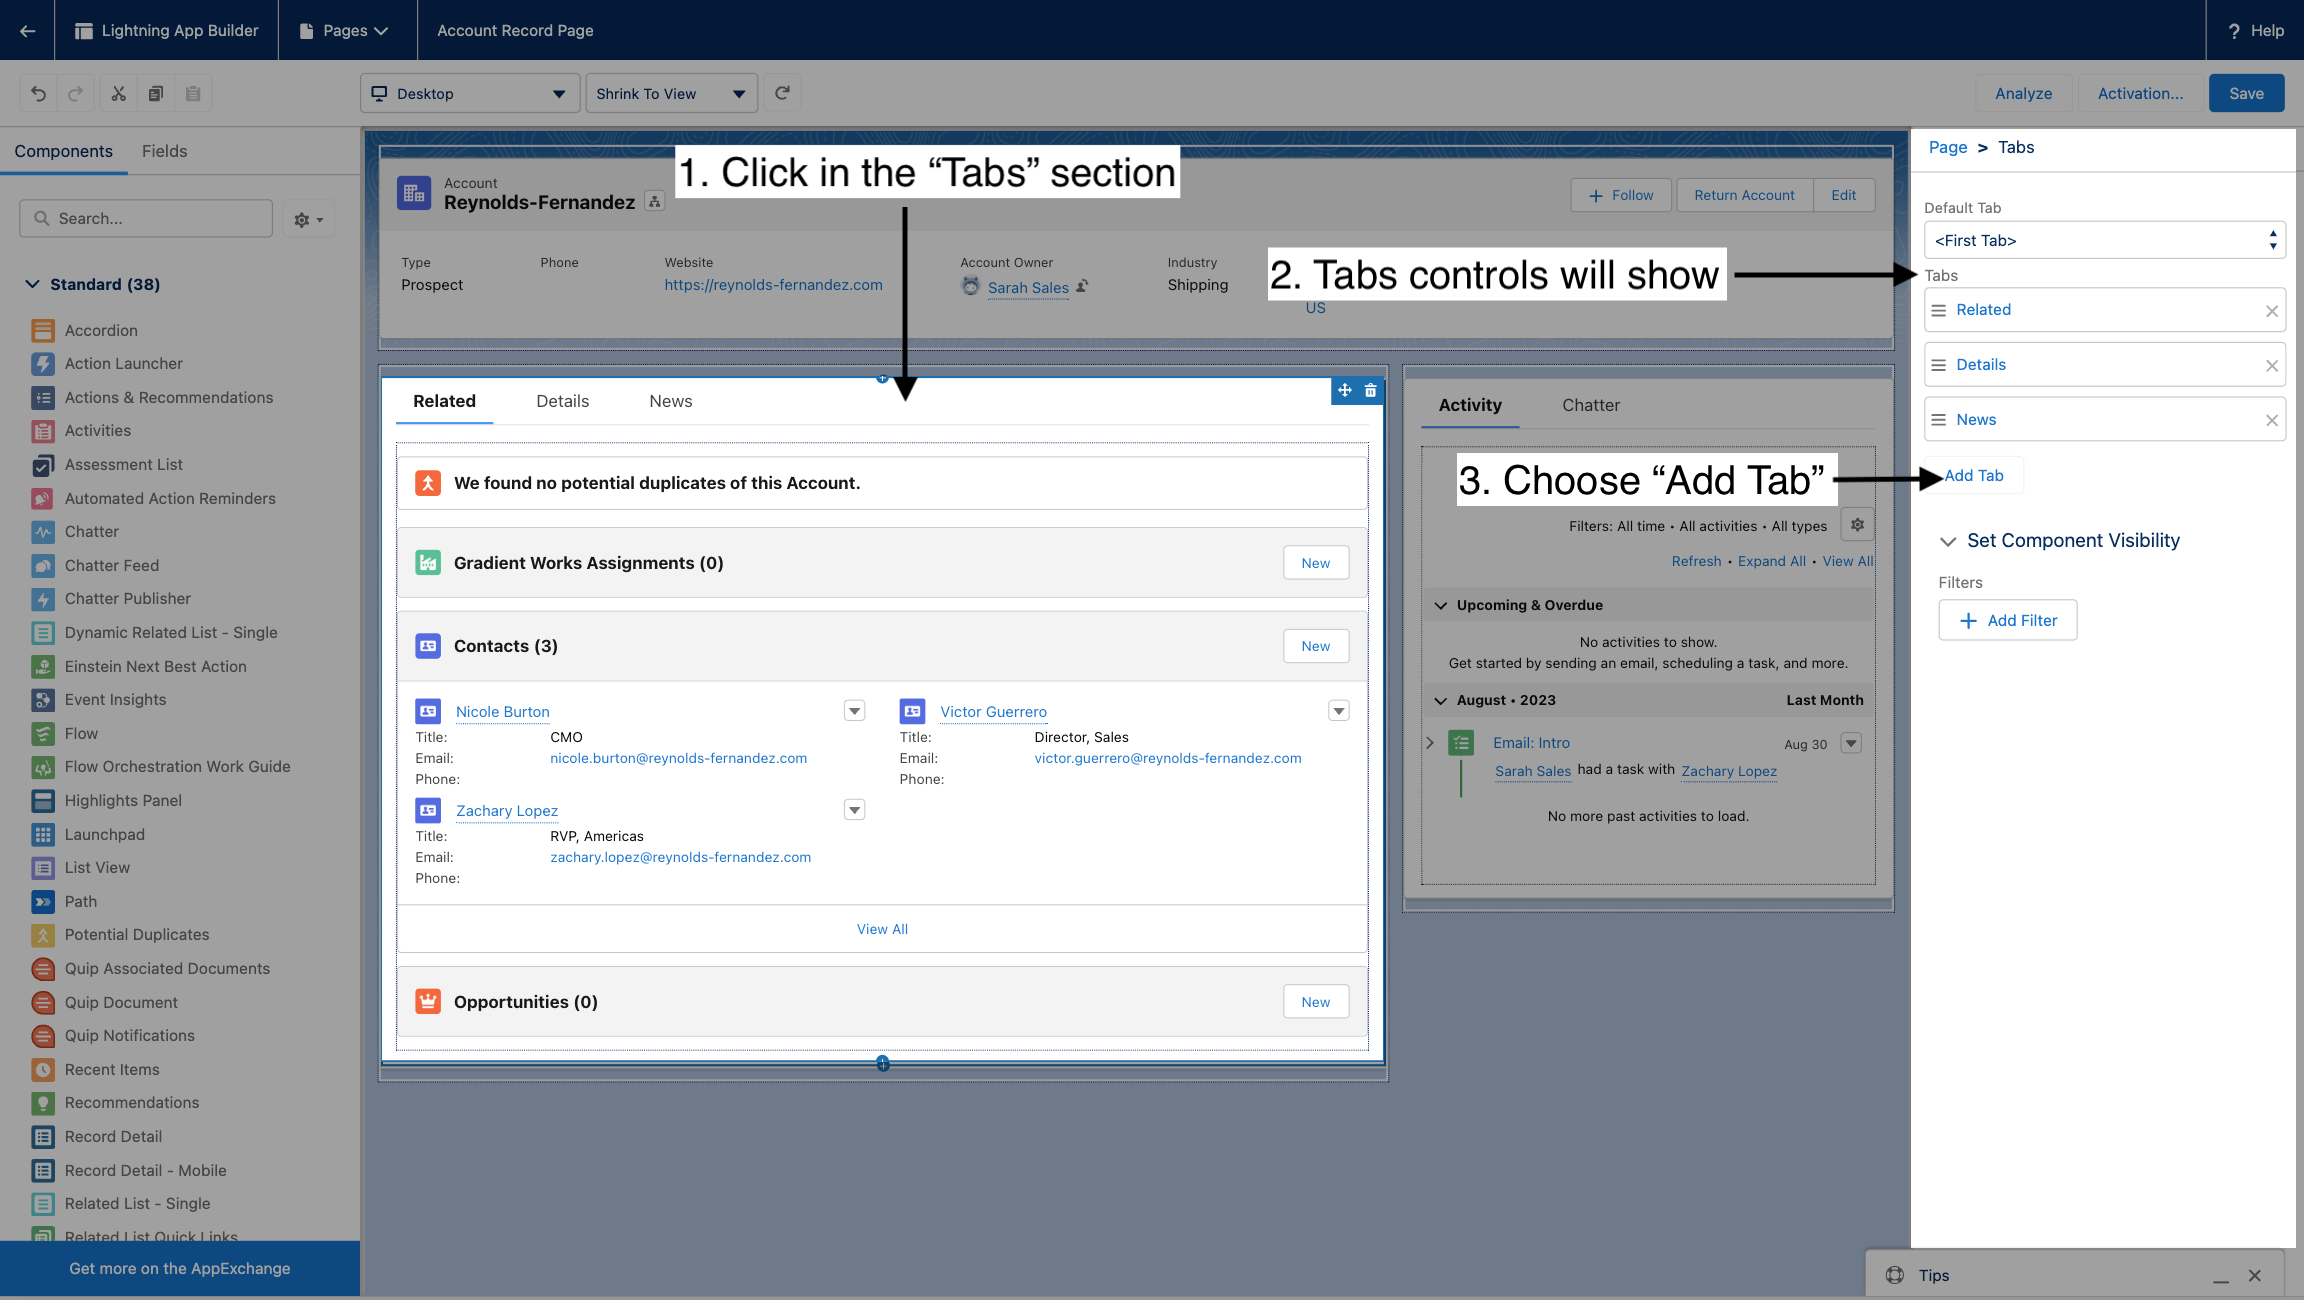Screen dimensions: 2304x1300
Task: Delete the Tabs component with trash icon
Action: (x=1371, y=391)
